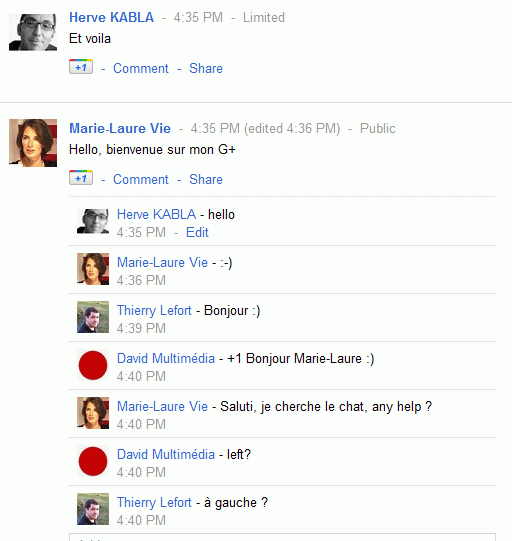This screenshot has width=512, height=541.
Task: Comment on the 'Hello, bienvenue' post
Action: point(141,179)
